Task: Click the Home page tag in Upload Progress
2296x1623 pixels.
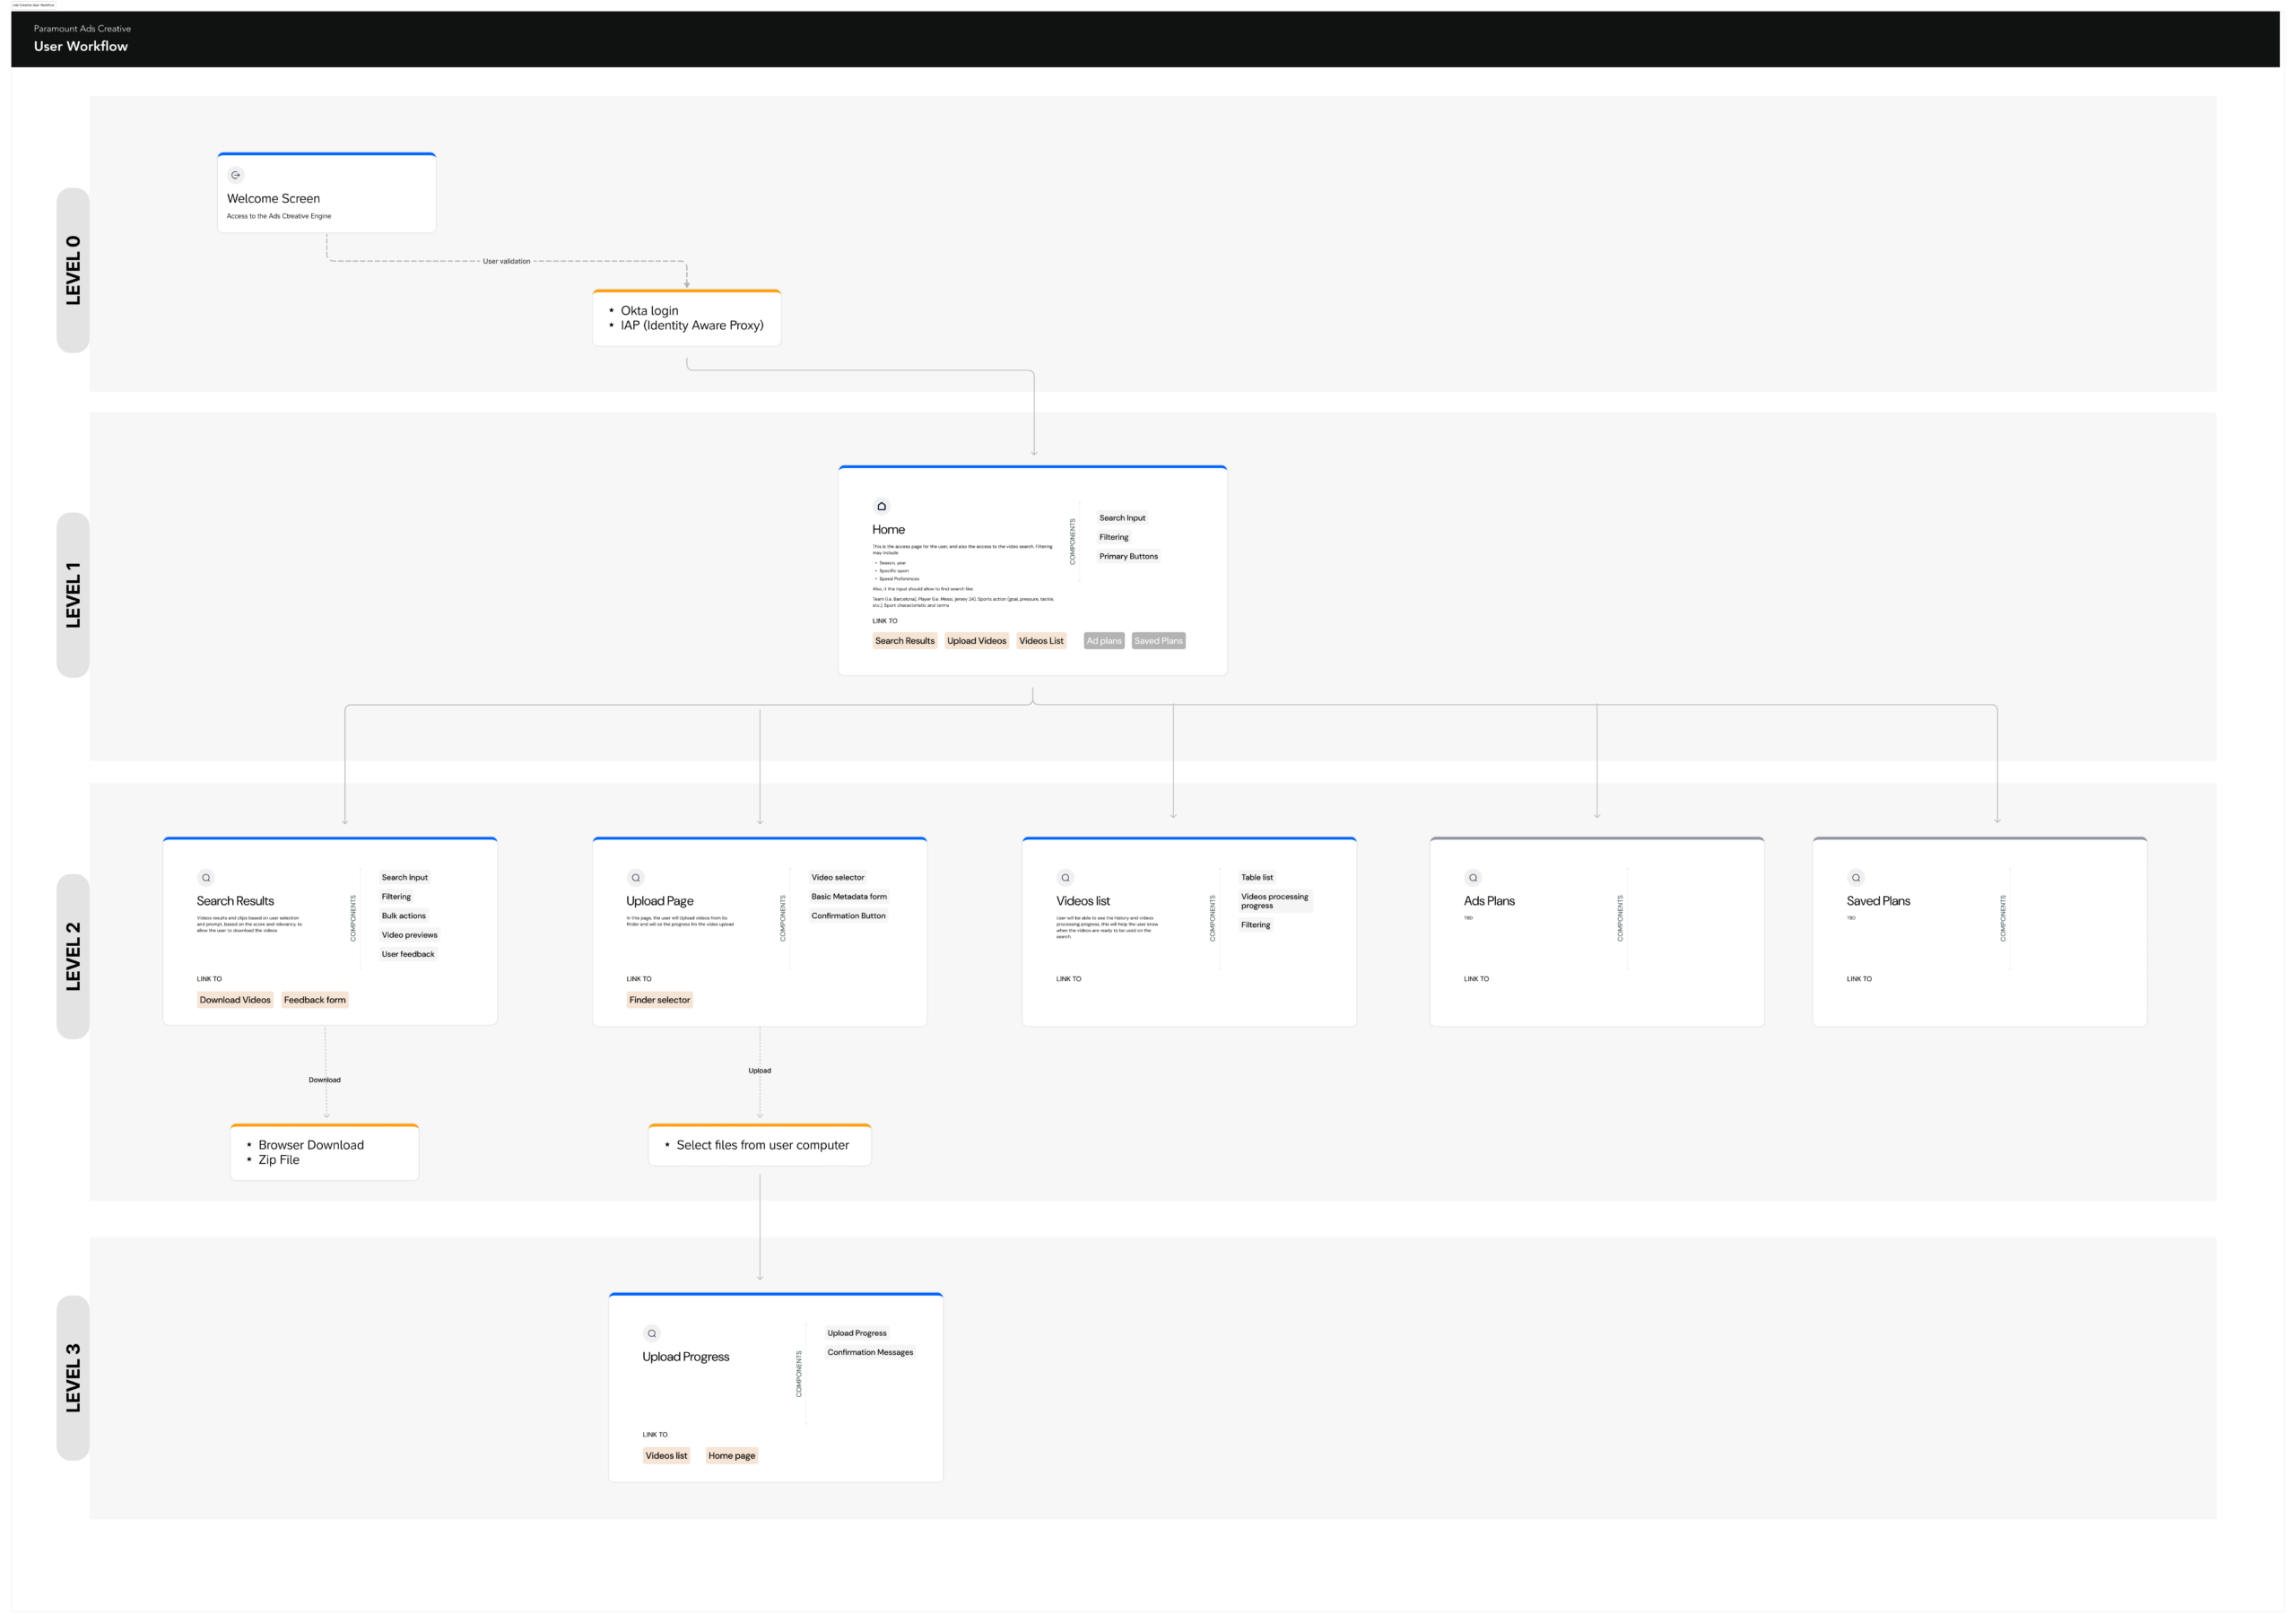Action: [731, 1456]
